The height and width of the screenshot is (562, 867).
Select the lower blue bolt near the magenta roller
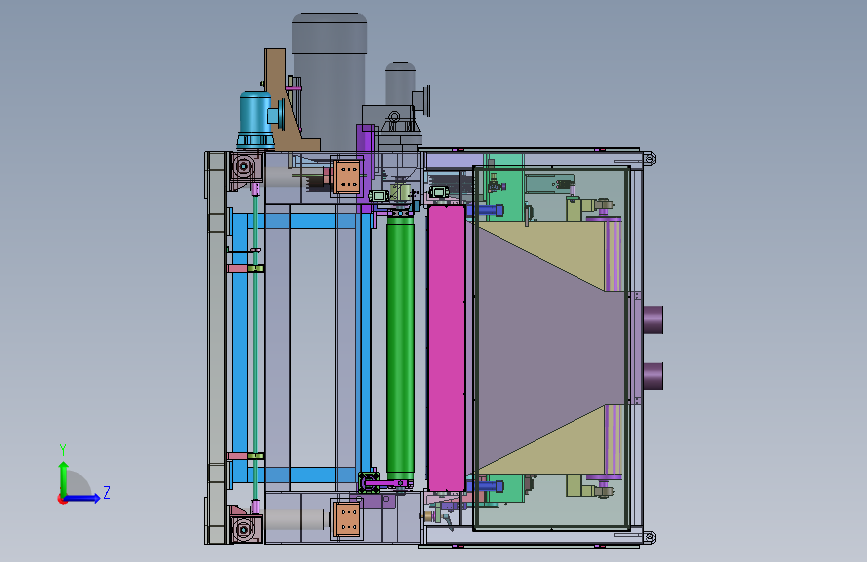[x=485, y=486]
